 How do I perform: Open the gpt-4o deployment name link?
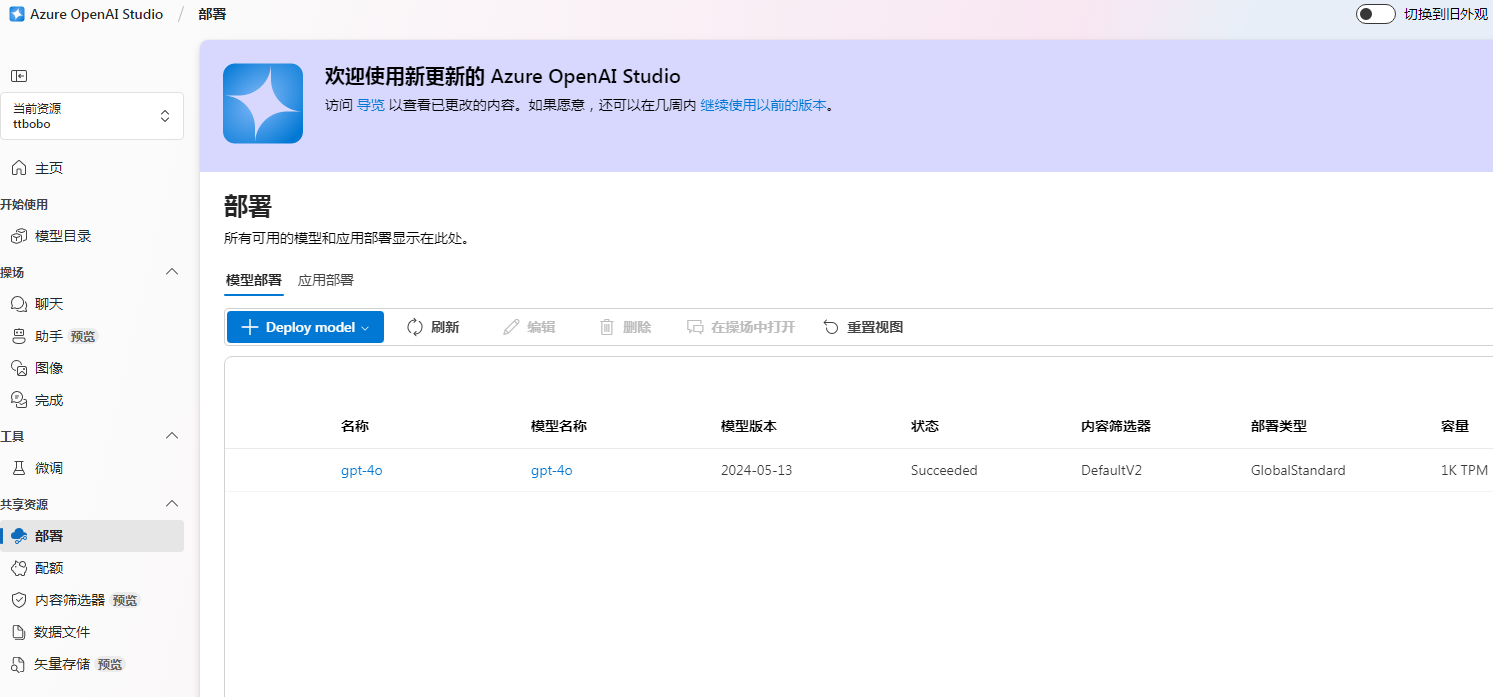pyautogui.click(x=362, y=470)
